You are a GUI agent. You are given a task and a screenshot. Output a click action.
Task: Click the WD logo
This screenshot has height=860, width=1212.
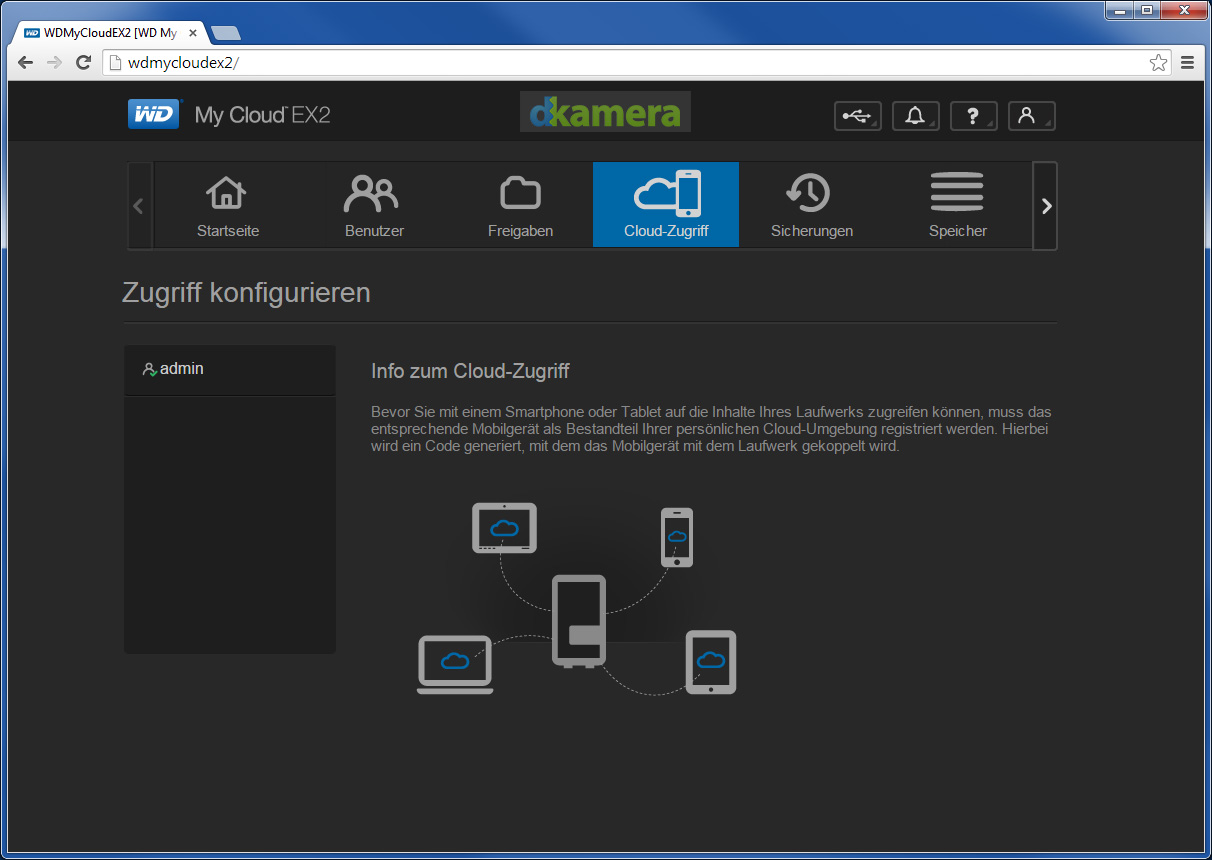(x=154, y=115)
